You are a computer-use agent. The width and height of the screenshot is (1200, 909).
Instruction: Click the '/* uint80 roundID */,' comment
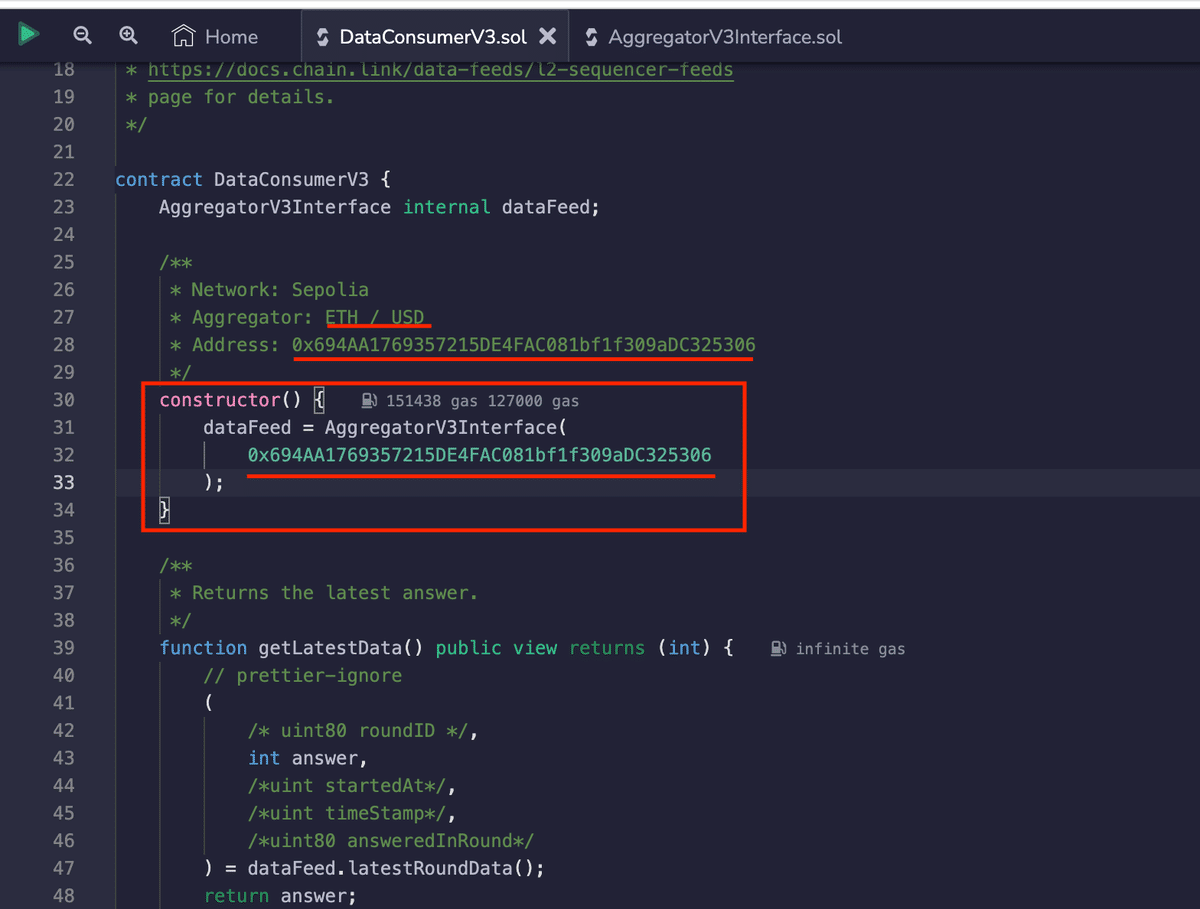pyautogui.click(x=364, y=731)
